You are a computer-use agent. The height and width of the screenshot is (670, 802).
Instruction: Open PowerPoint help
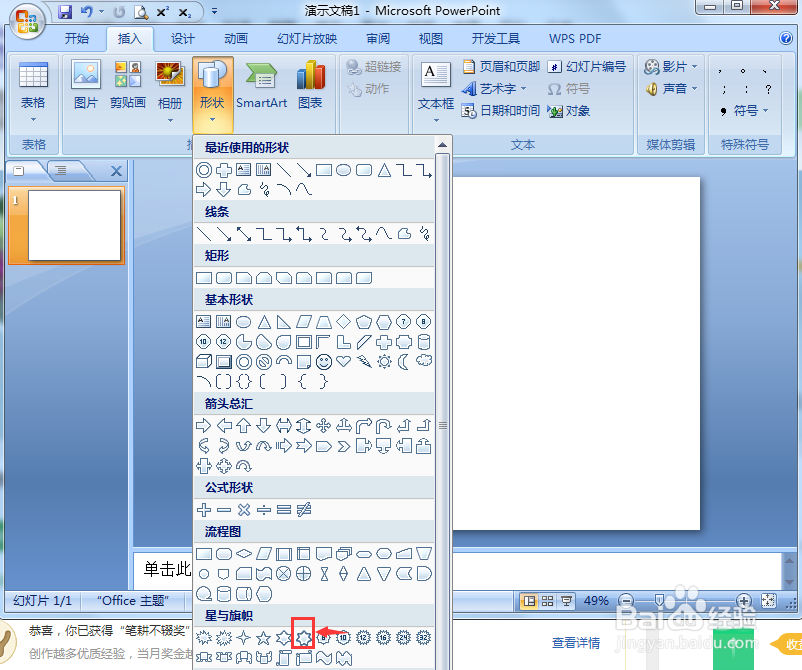pyautogui.click(x=786, y=38)
